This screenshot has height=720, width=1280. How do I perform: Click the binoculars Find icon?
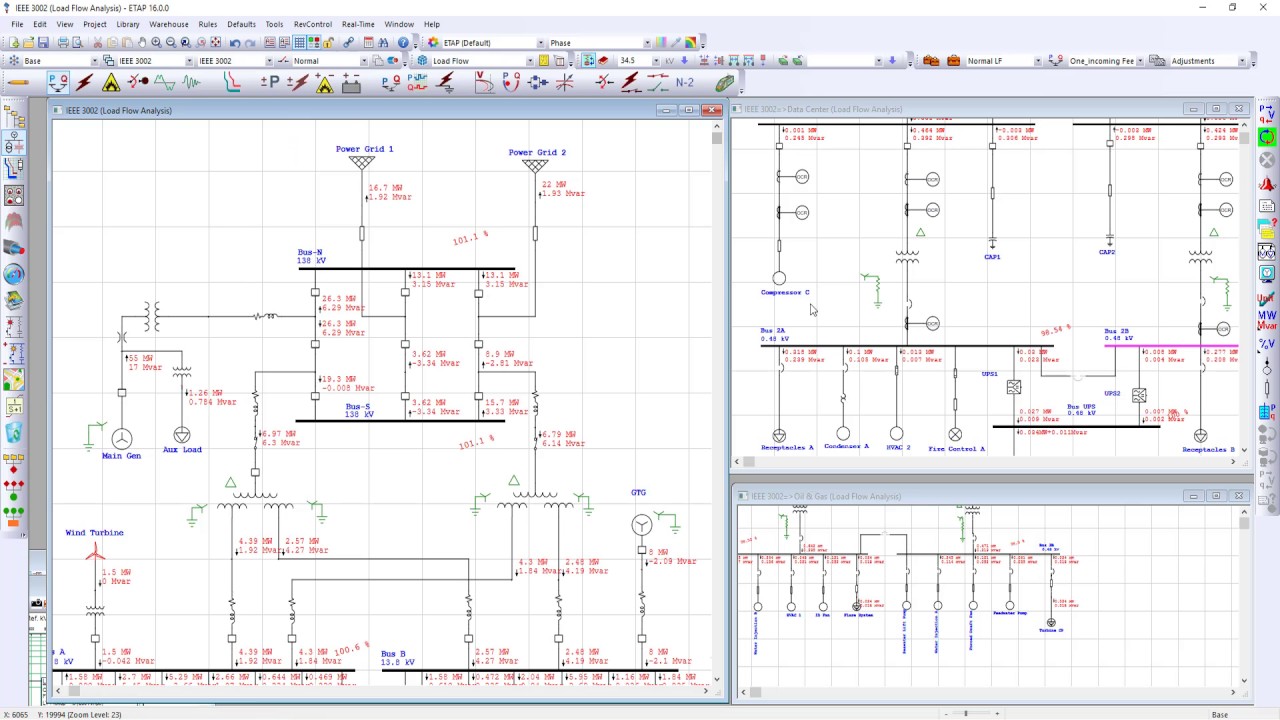[x=383, y=43]
